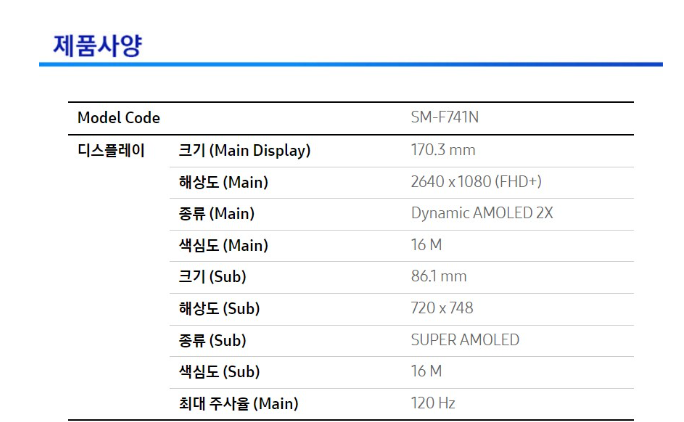
Task: Select the 2640 x 1080 (FHD+) value
Action: tap(476, 181)
